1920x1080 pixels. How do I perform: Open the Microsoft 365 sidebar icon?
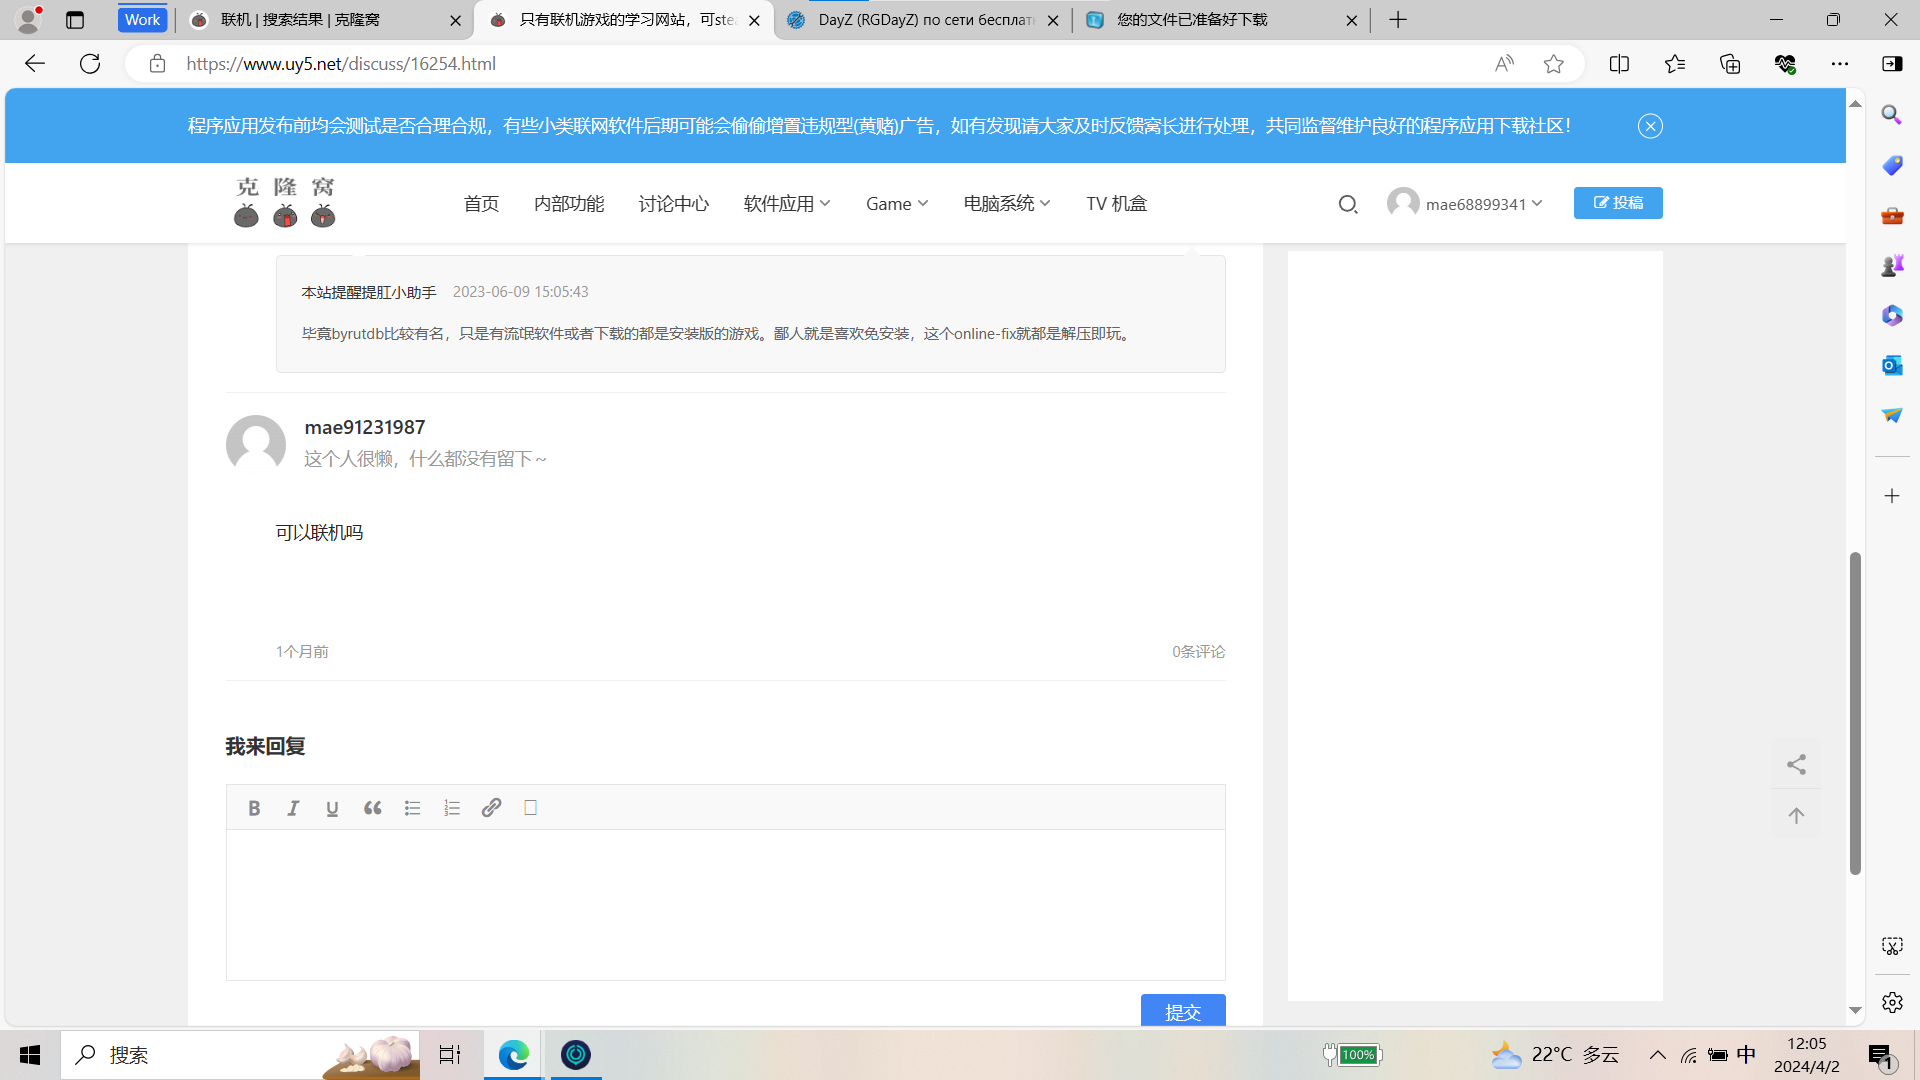pos(1892,315)
